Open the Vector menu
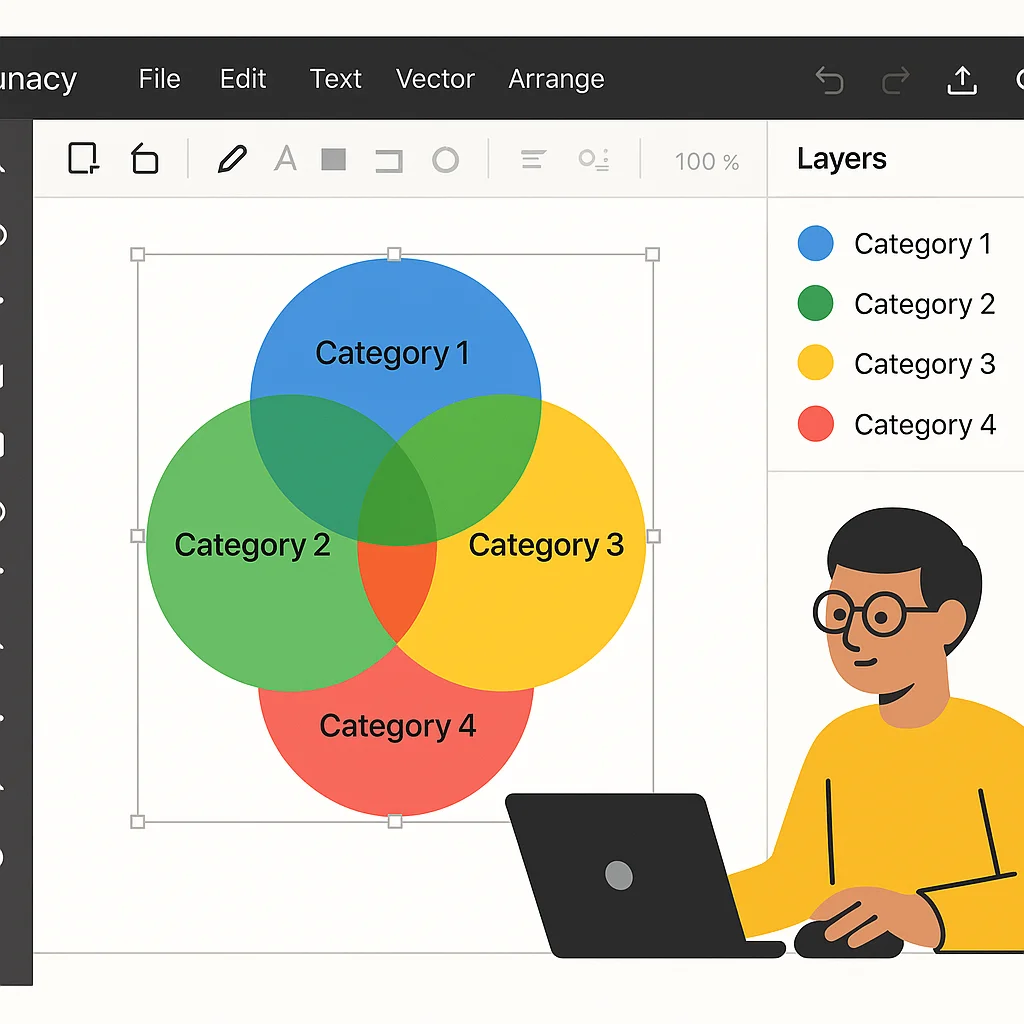The image size is (1024, 1024). [x=435, y=79]
